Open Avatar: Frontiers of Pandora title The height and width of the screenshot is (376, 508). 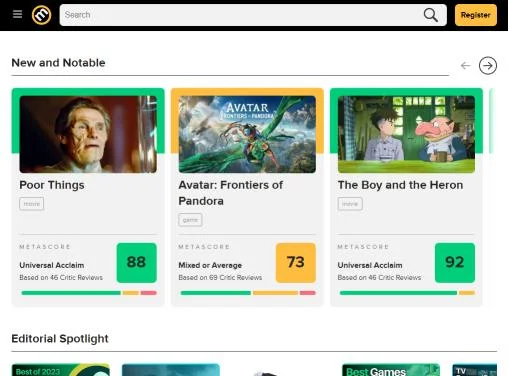(231, 193)
